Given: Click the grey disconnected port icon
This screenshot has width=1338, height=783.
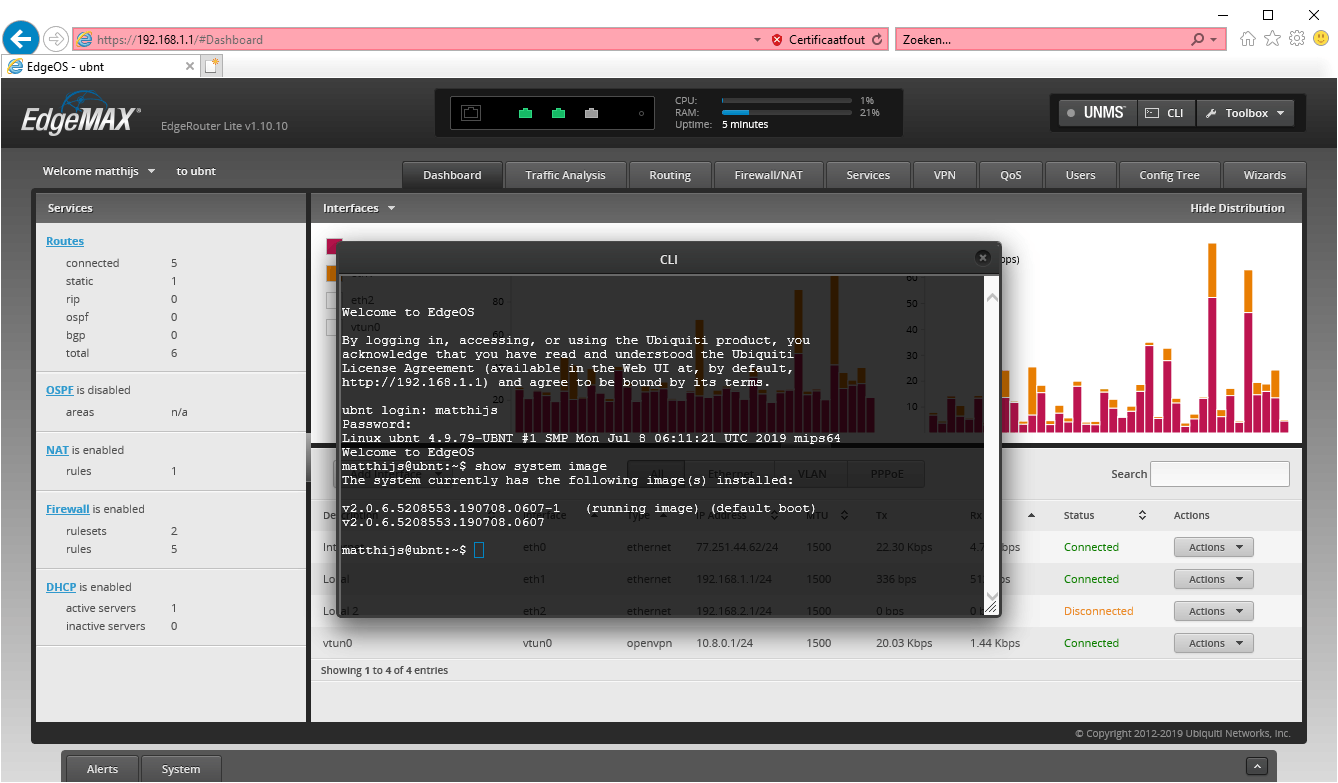Looking at the screenshot, I should pos(591,113).
